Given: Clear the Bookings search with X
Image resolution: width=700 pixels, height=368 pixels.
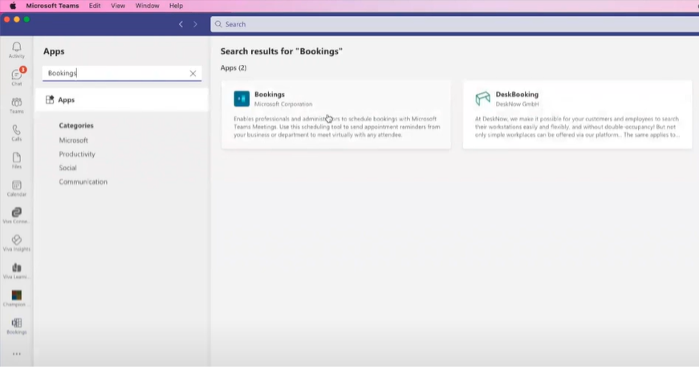Looking at the screenshot, I should tap(193, 74).
